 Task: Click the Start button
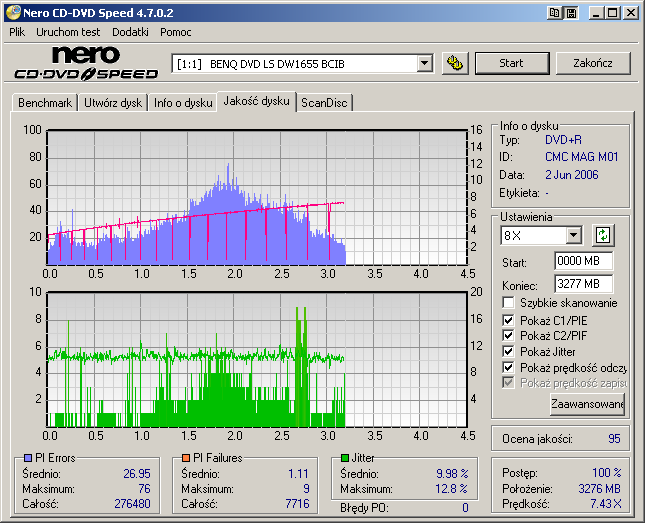(x=512, y=63)
